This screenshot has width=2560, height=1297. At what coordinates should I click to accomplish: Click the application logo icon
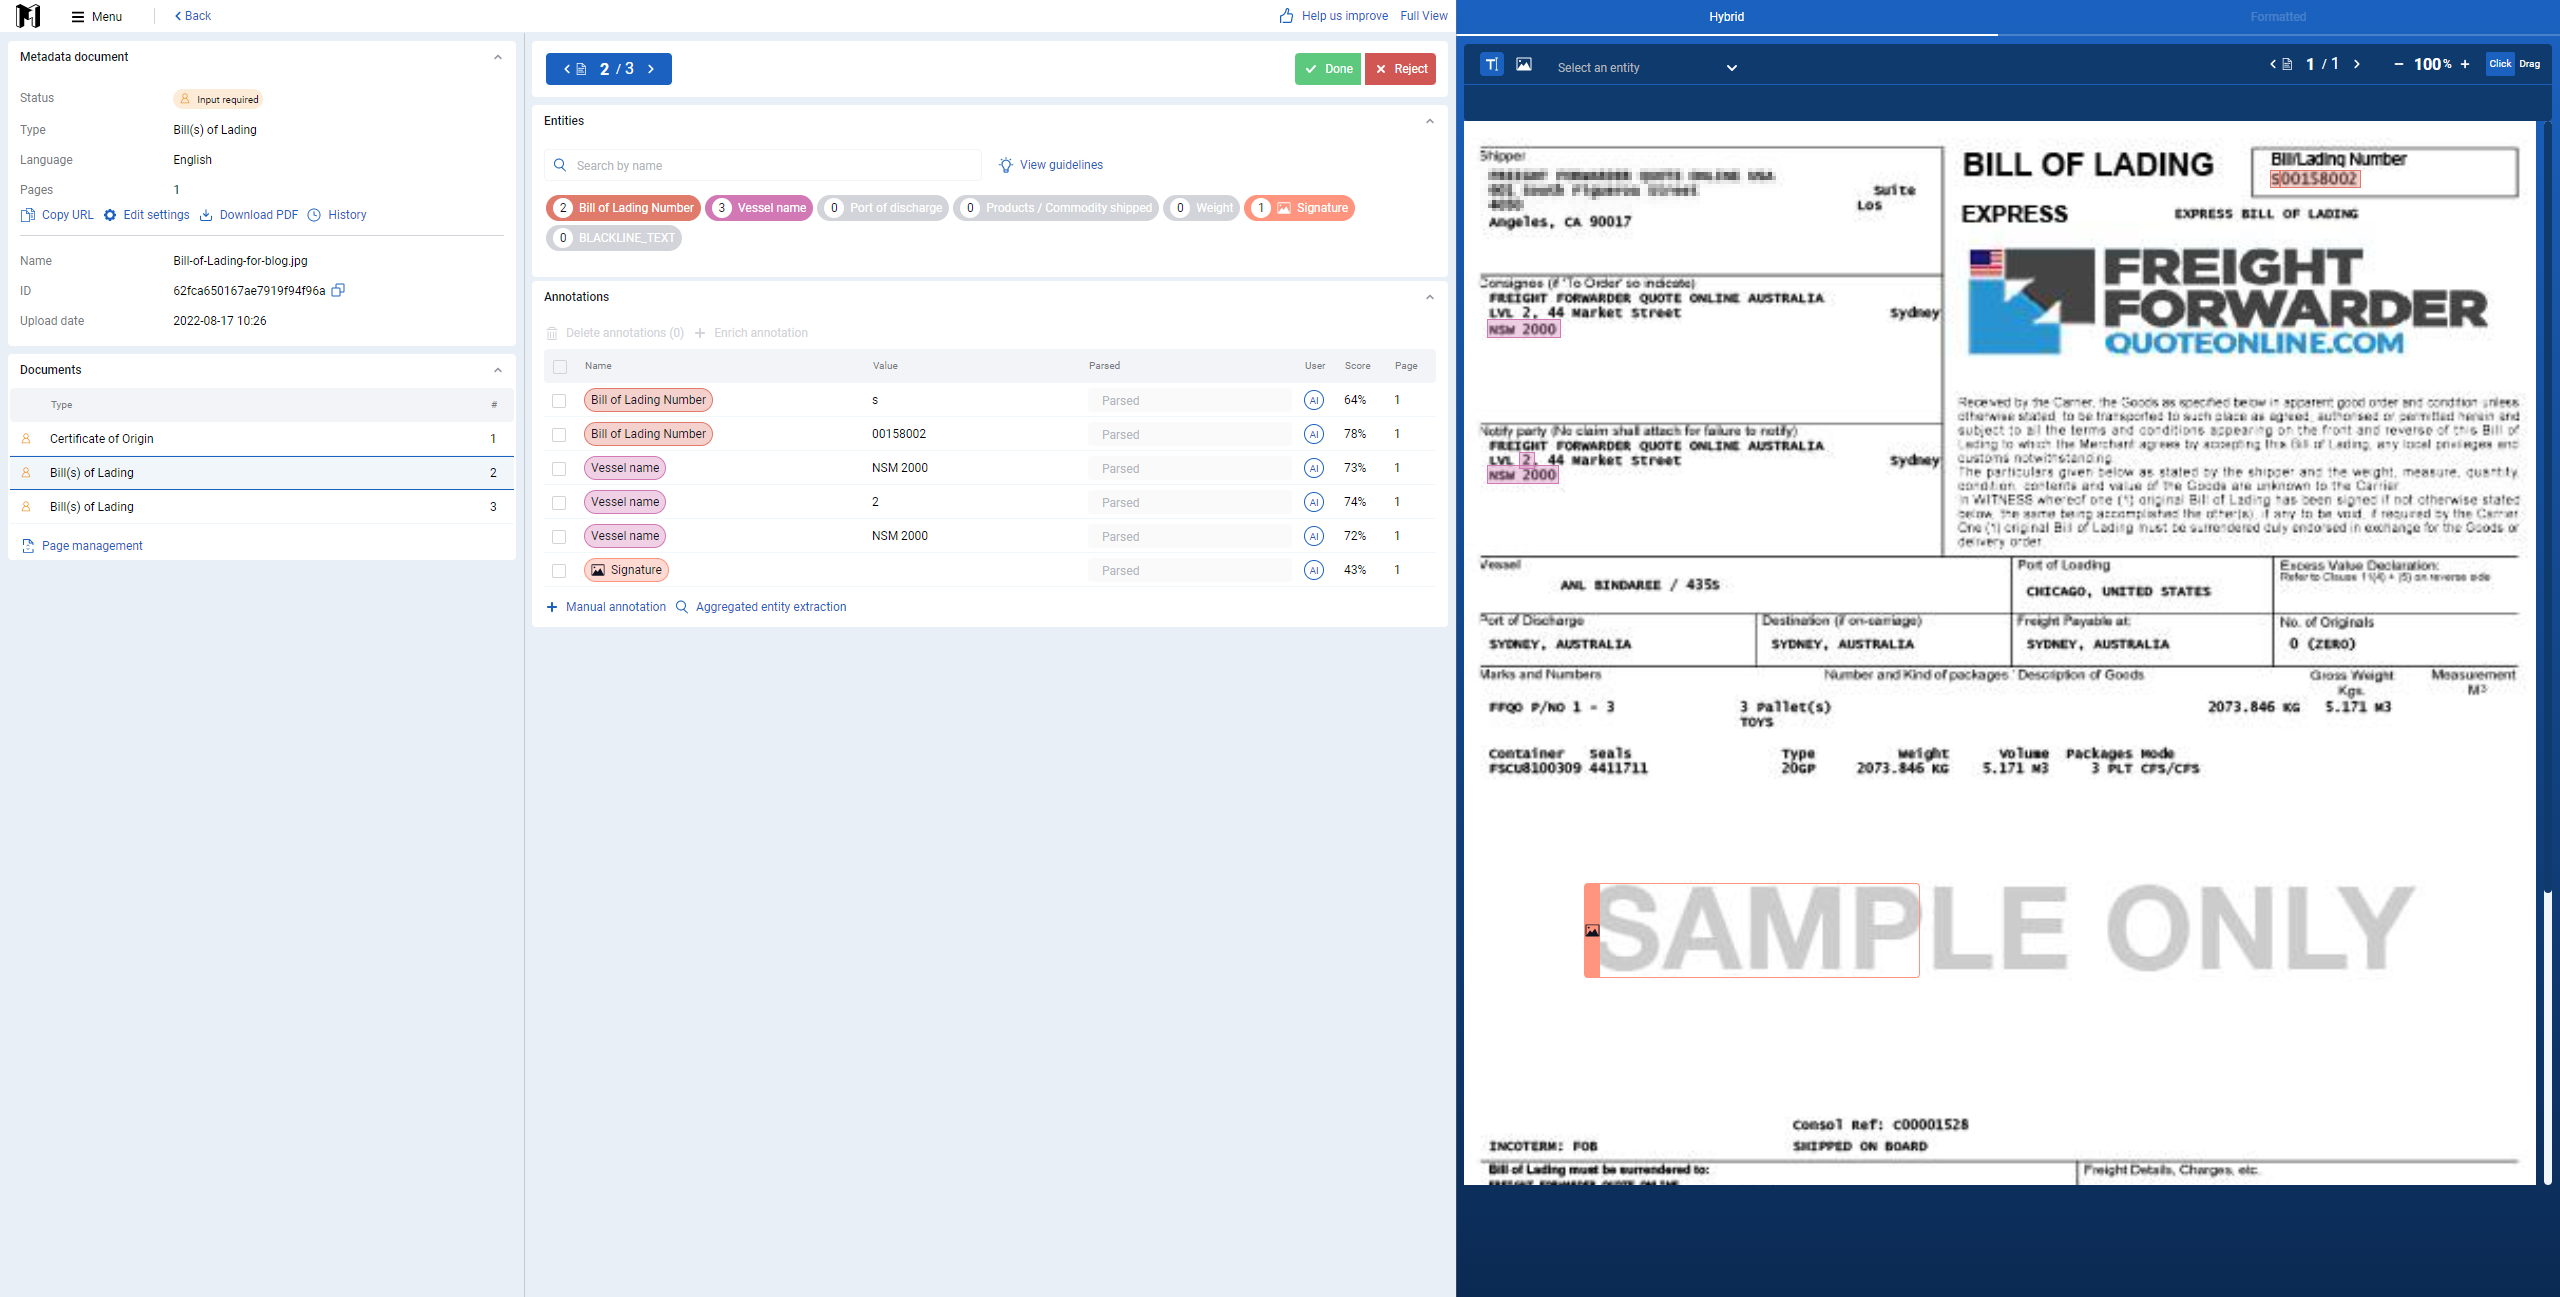pos(28,16)
